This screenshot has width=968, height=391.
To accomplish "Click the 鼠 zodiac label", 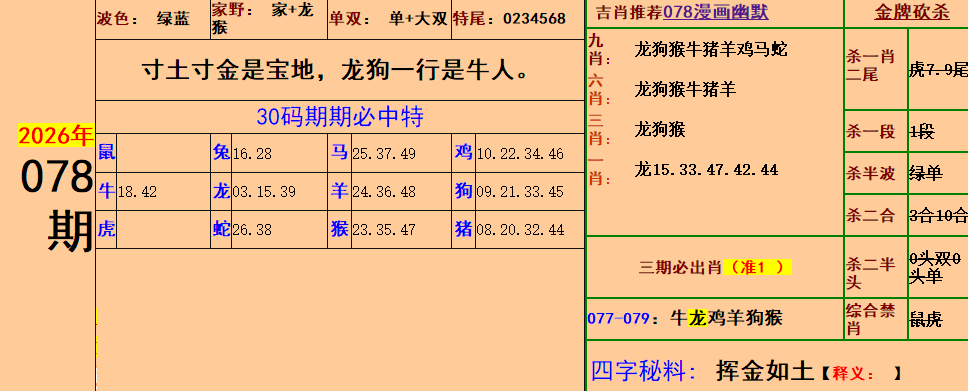I will click(106, 153).
